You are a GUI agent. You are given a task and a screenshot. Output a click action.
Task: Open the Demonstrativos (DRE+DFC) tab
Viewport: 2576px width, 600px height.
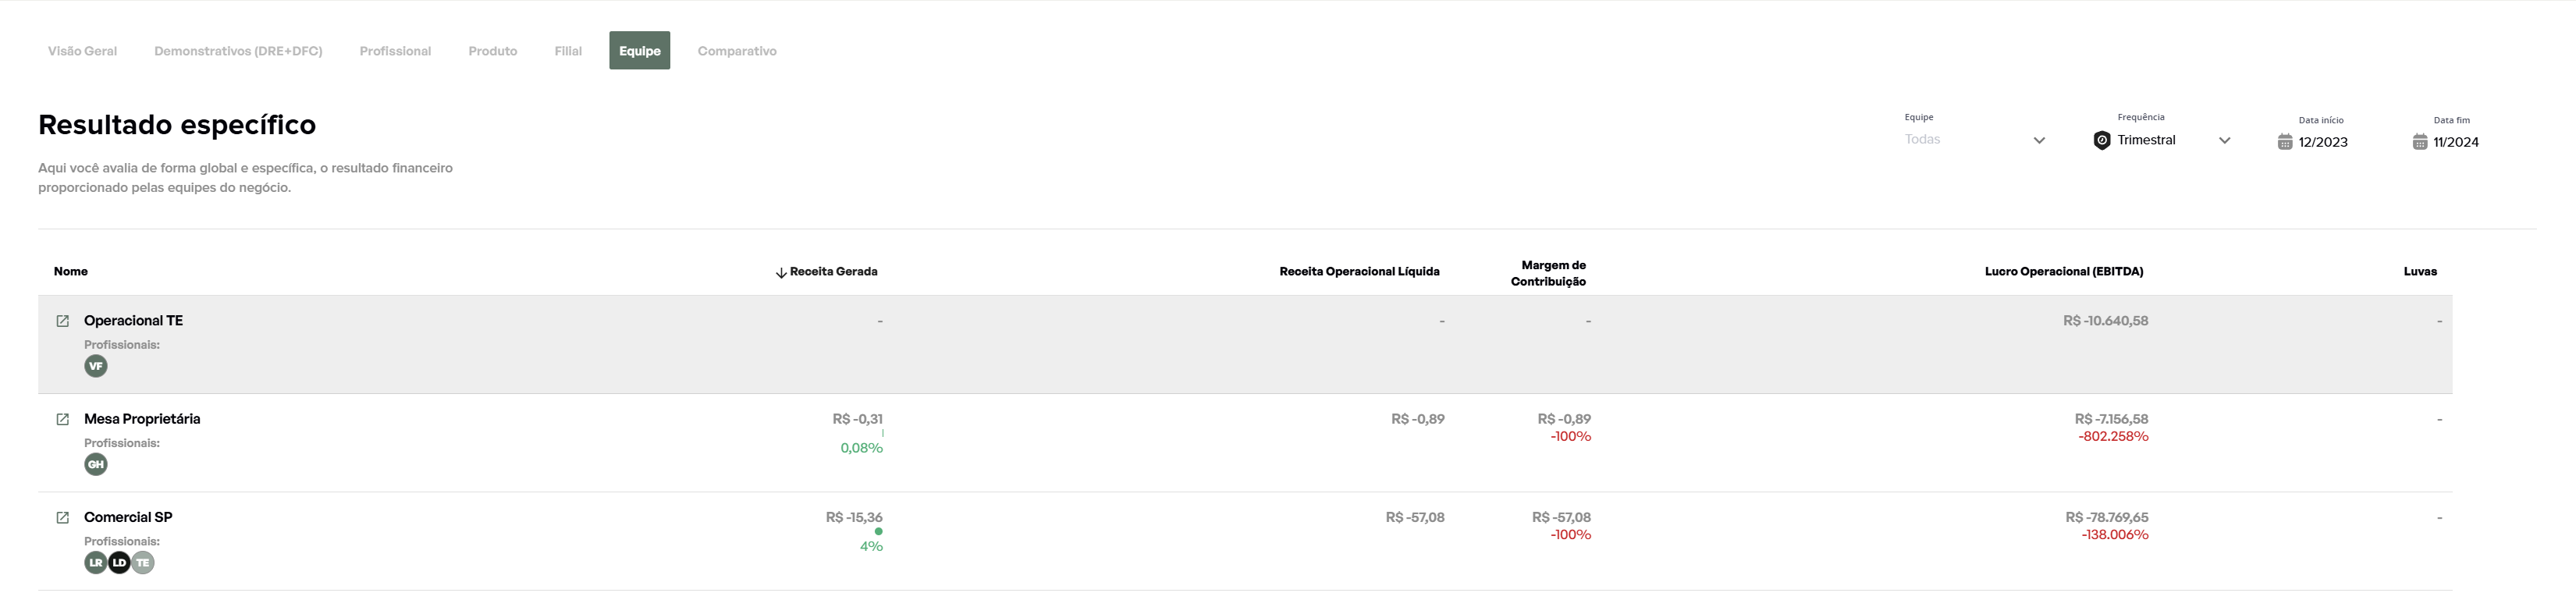(238, 51)
